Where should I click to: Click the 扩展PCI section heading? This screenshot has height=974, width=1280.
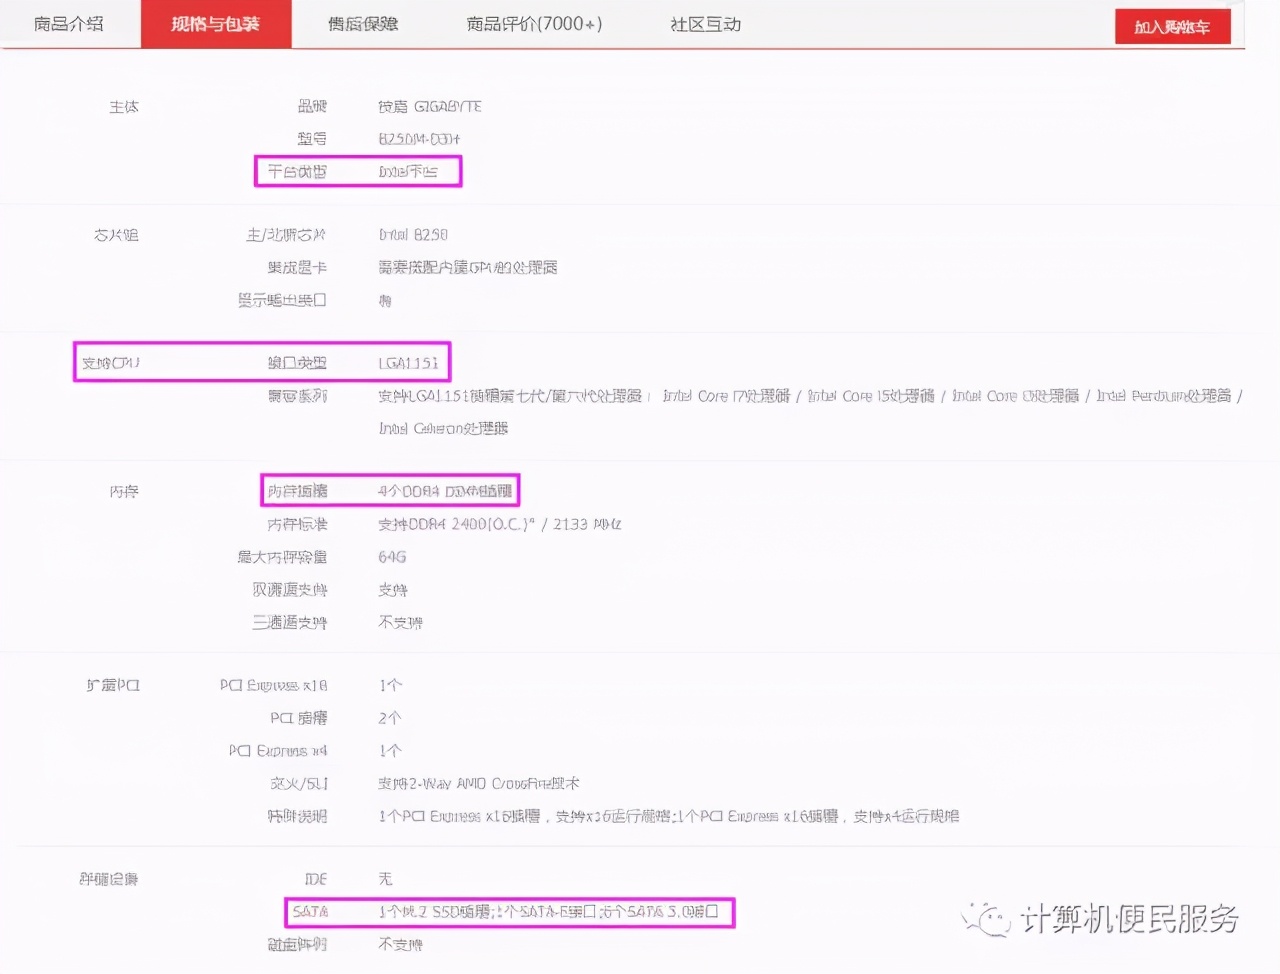pos(112,685)
